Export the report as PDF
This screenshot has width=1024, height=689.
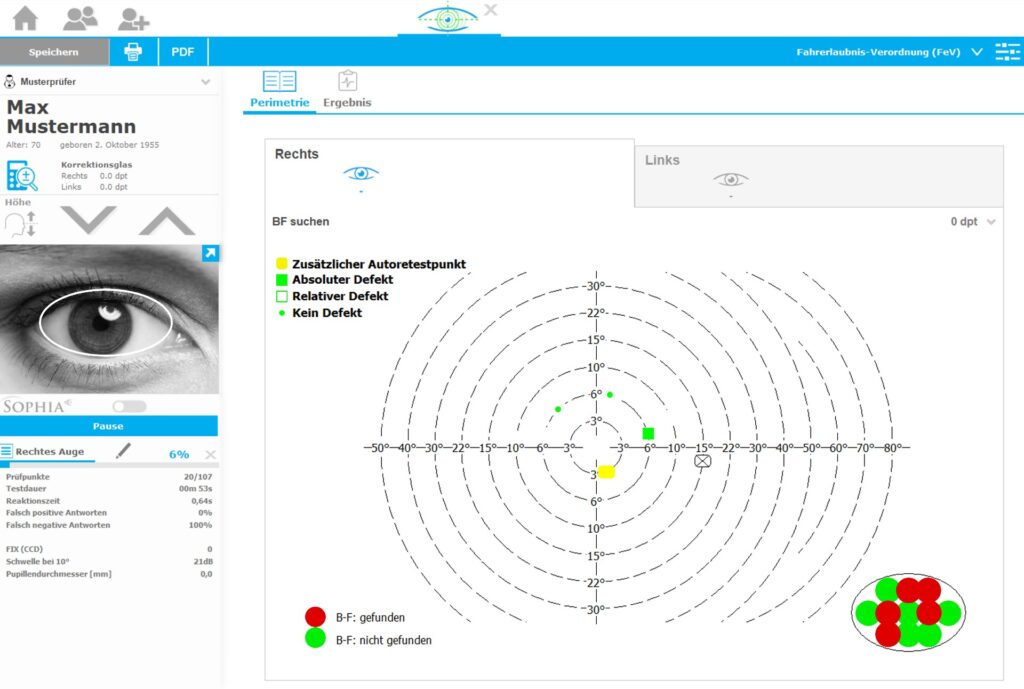click(183, 52)
